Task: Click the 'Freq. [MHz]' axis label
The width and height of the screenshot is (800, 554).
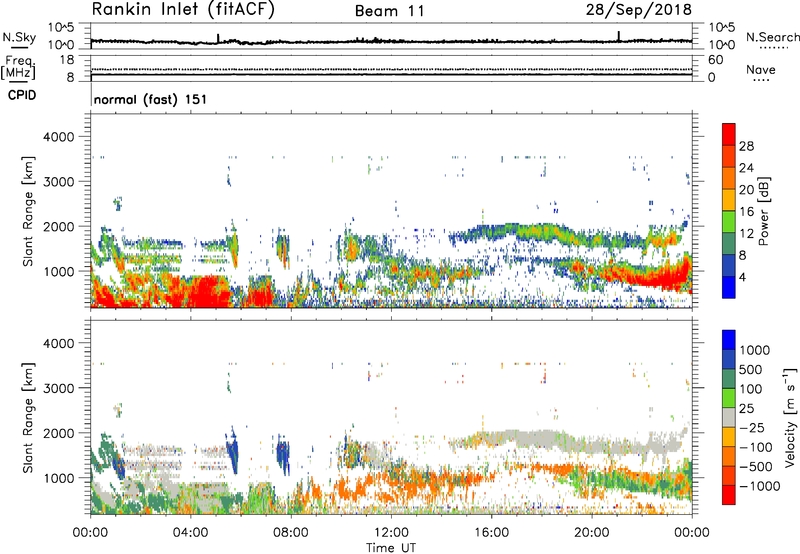Action: tap(19, 68)
